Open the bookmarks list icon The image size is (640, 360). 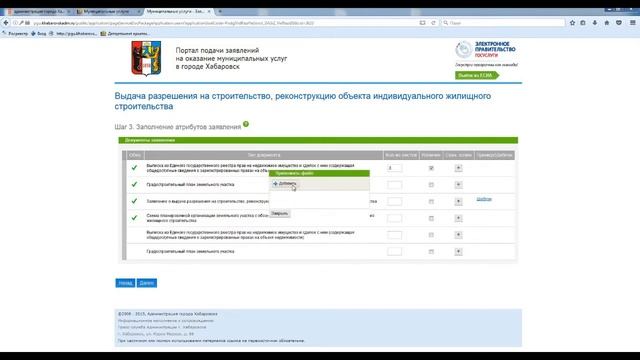(x=583, y=23)
